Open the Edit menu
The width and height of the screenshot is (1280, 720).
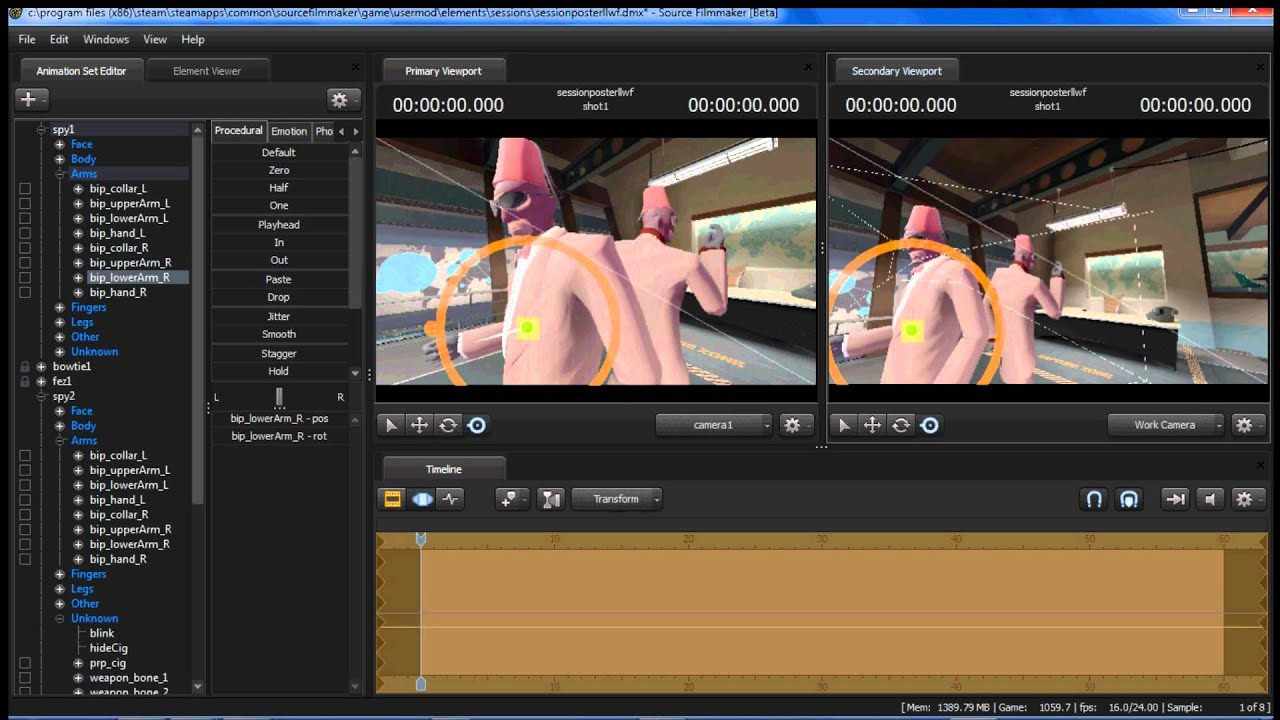click(x=60, y=39)
